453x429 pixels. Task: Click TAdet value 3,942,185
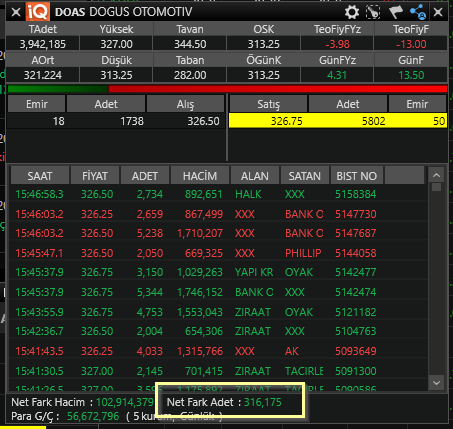43,44
